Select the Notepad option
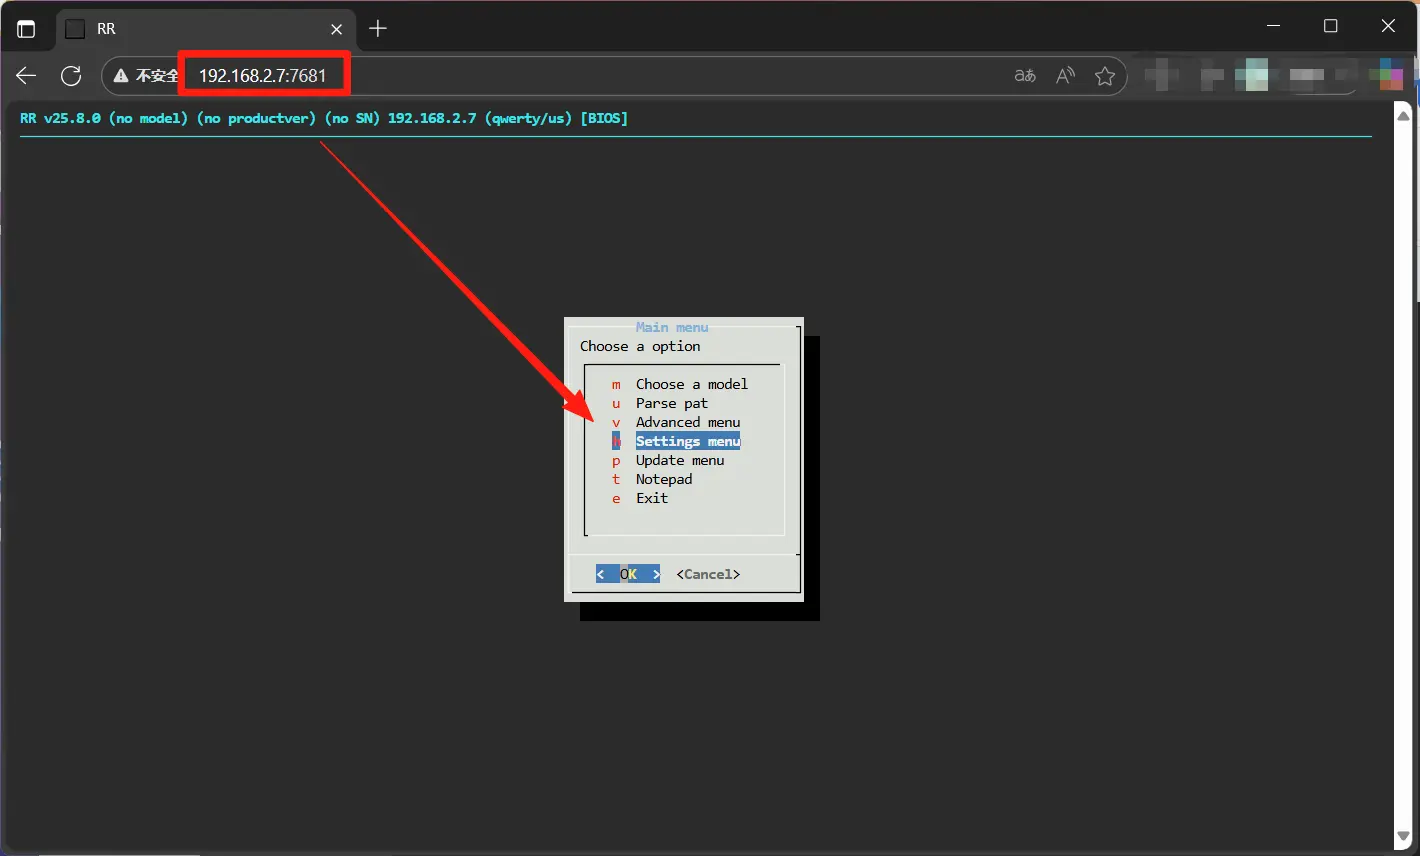1420x856 pixels. coord(664,479)
